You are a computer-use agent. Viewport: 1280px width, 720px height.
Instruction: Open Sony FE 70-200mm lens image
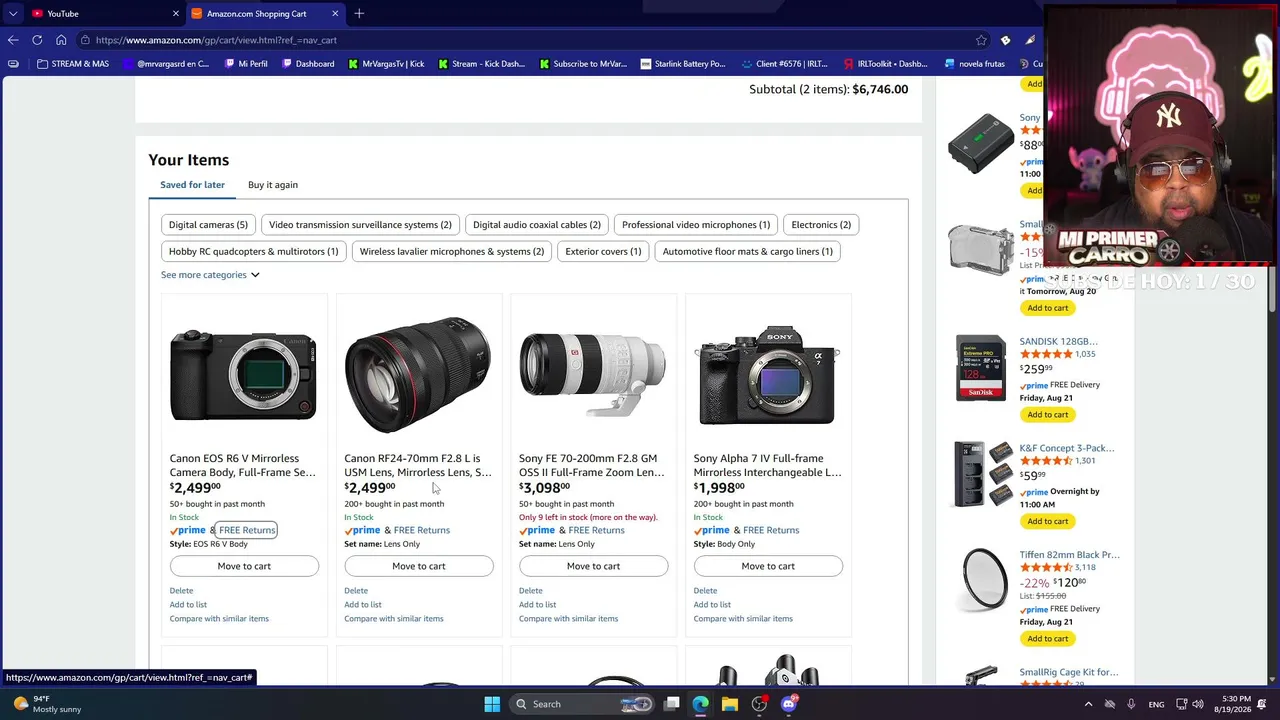593,375
